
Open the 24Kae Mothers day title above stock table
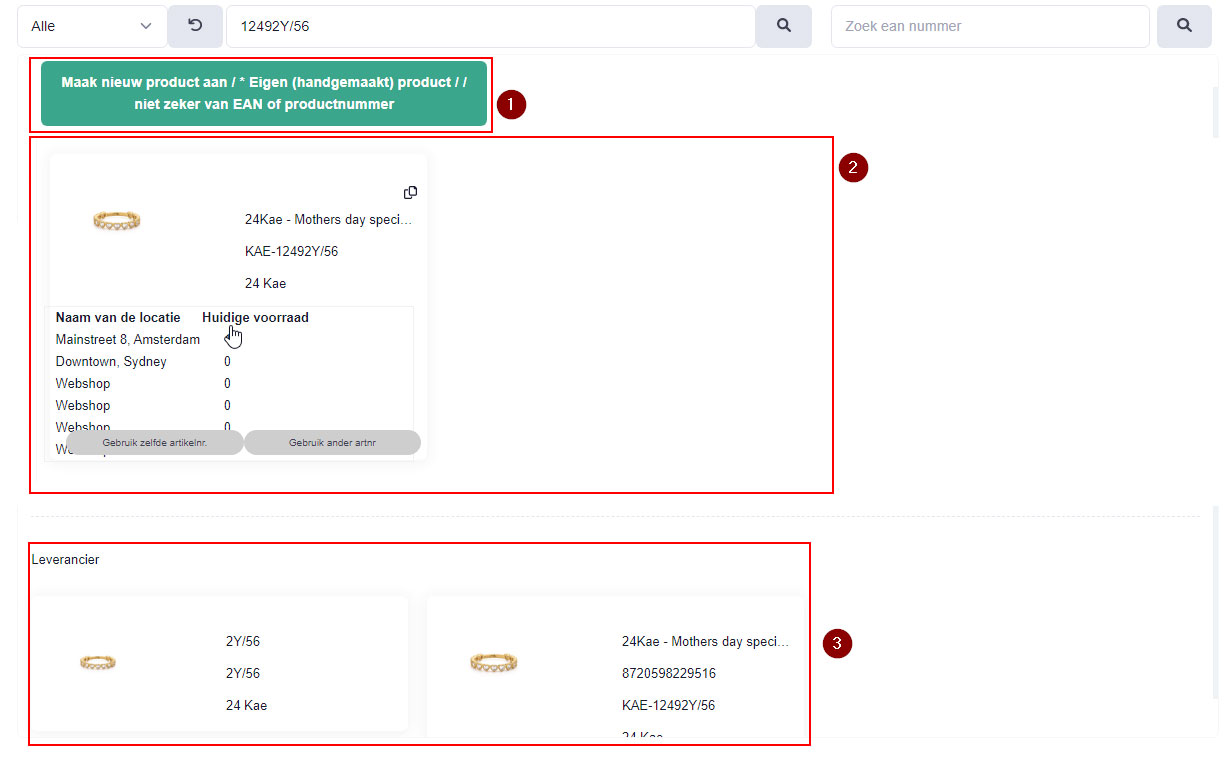coord(328,219)
